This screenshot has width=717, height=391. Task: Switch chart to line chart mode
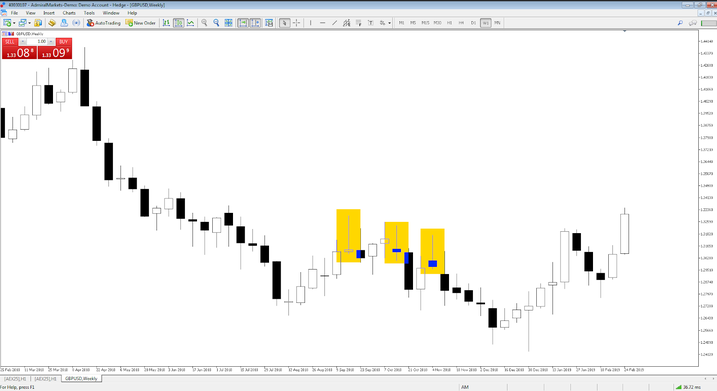click(x=190, y=23)
